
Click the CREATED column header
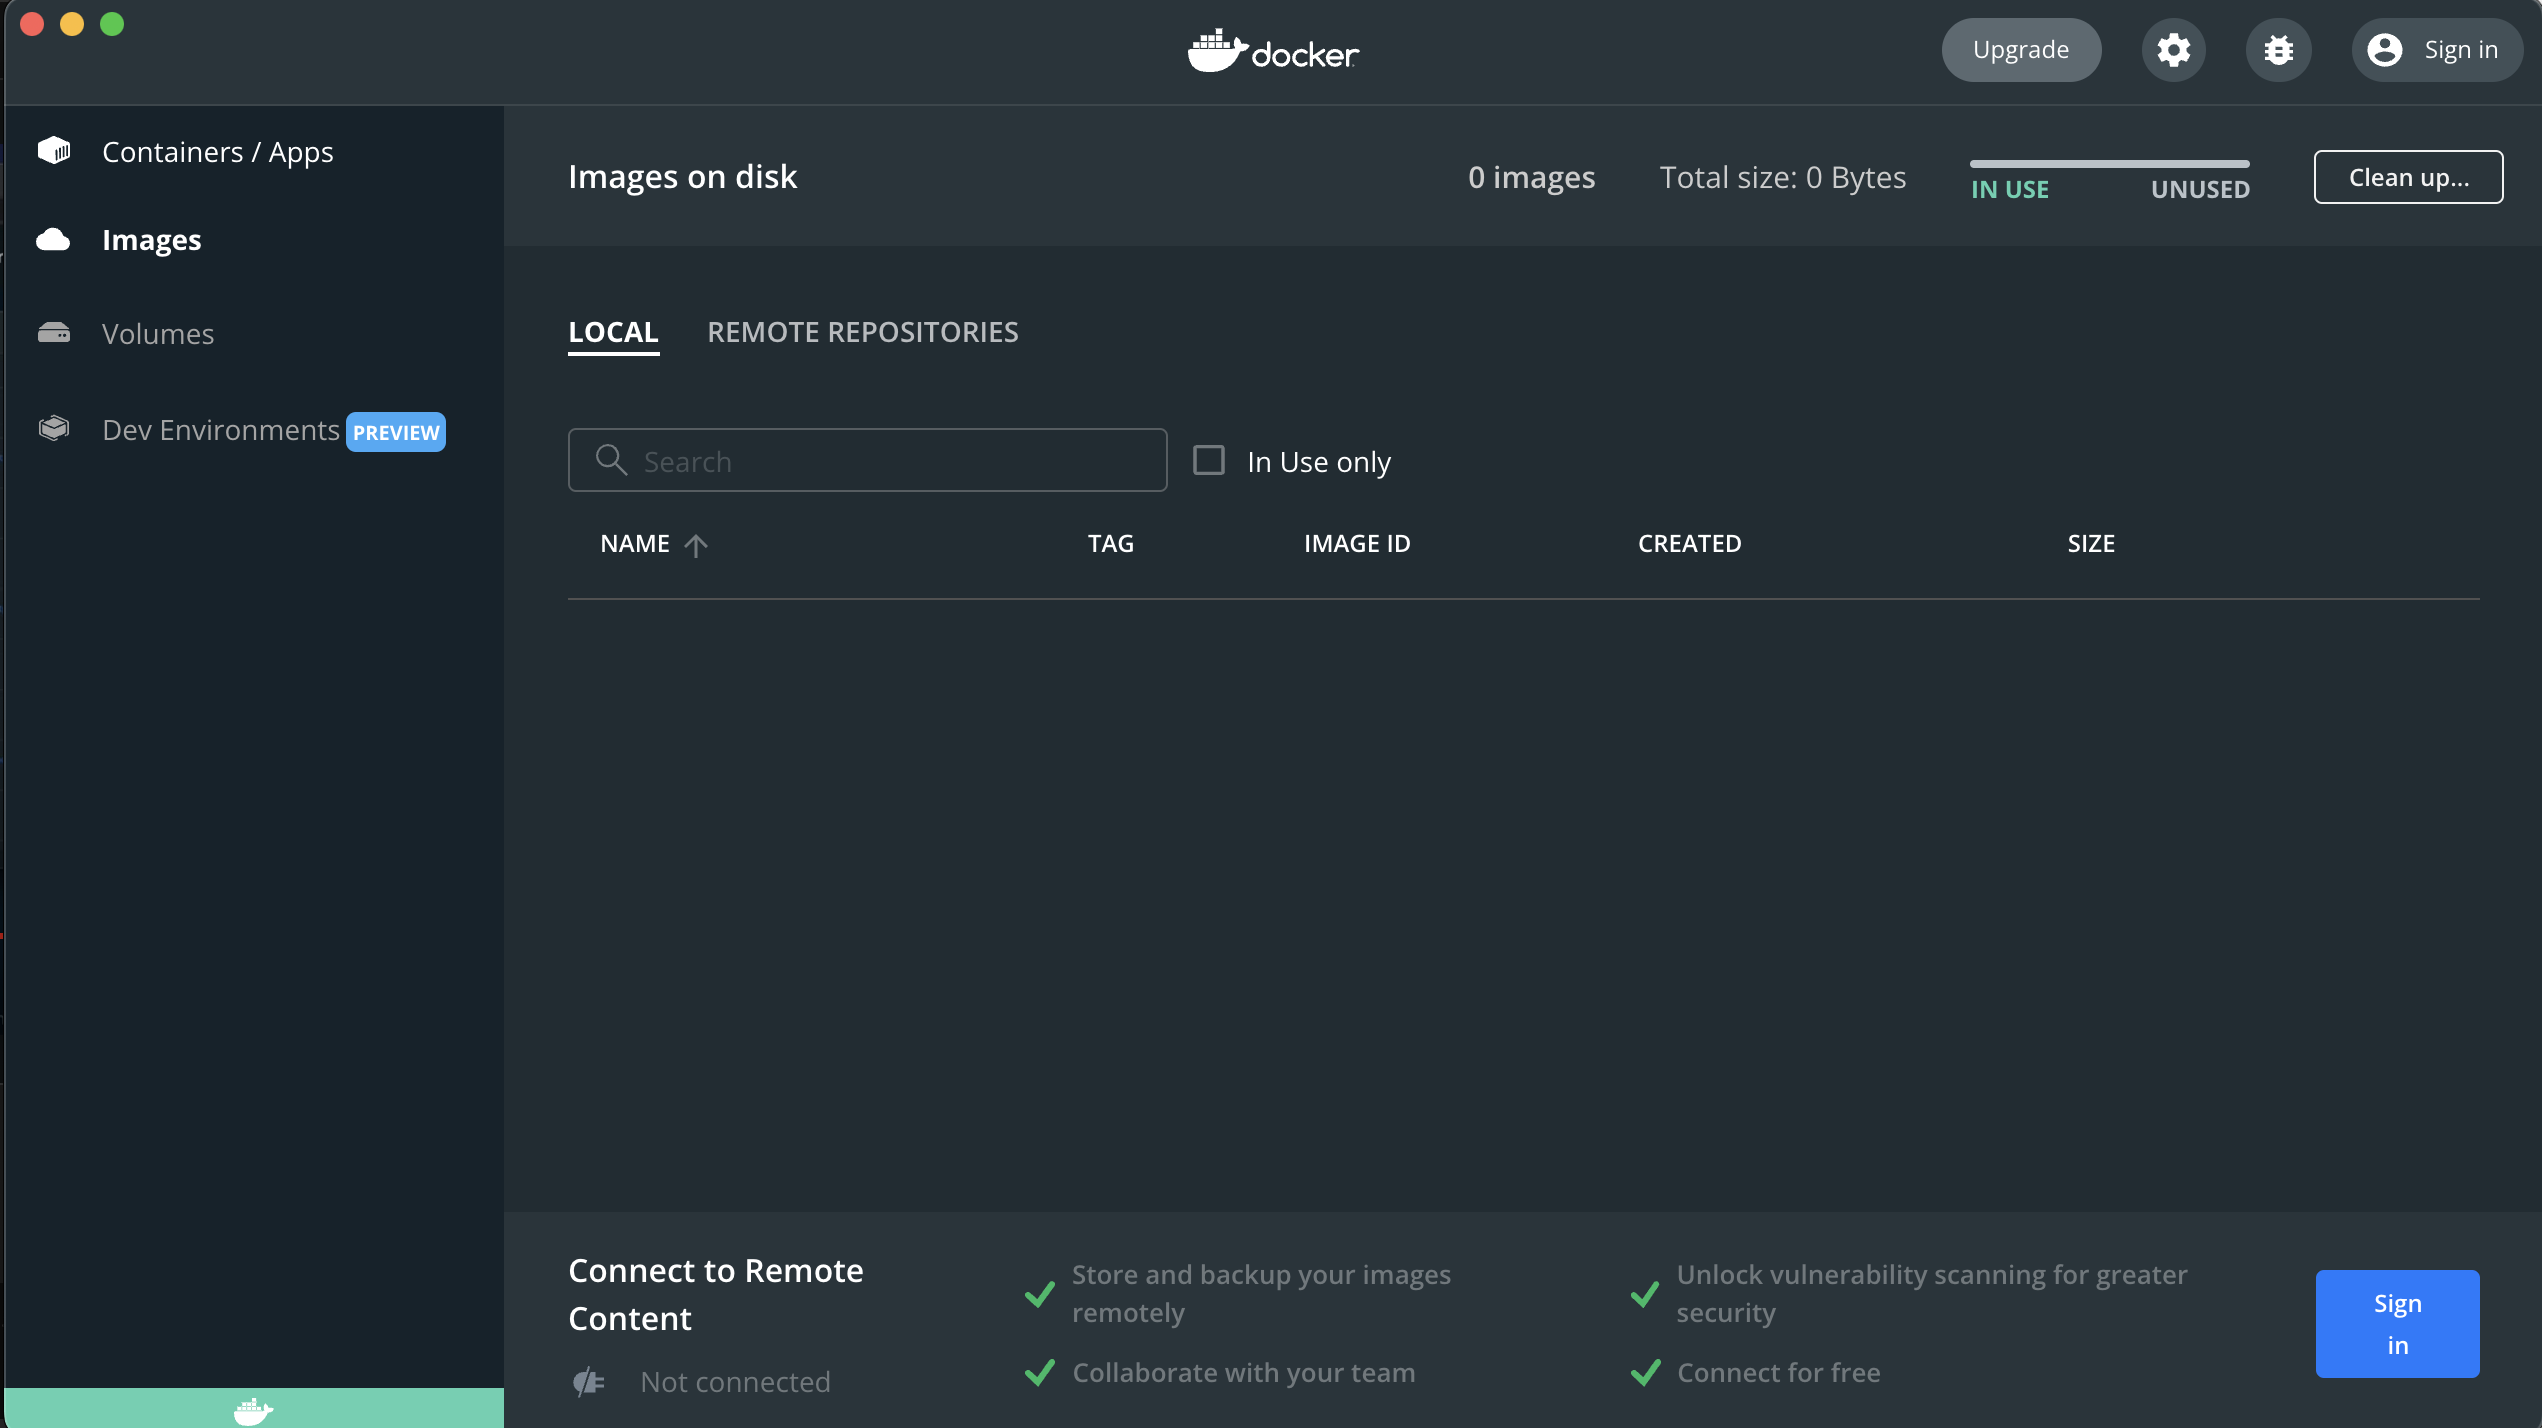tap(1689, 544)
